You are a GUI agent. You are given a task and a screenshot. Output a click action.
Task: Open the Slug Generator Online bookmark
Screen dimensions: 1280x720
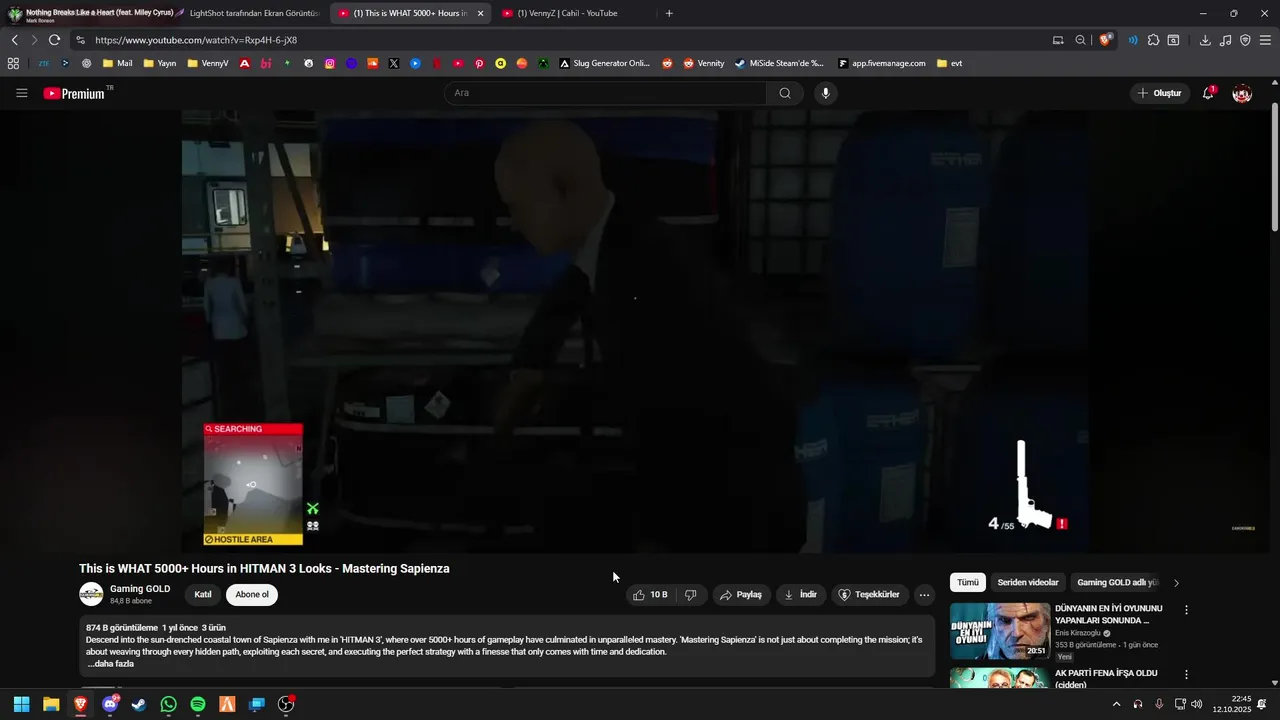tap(604, 63)
